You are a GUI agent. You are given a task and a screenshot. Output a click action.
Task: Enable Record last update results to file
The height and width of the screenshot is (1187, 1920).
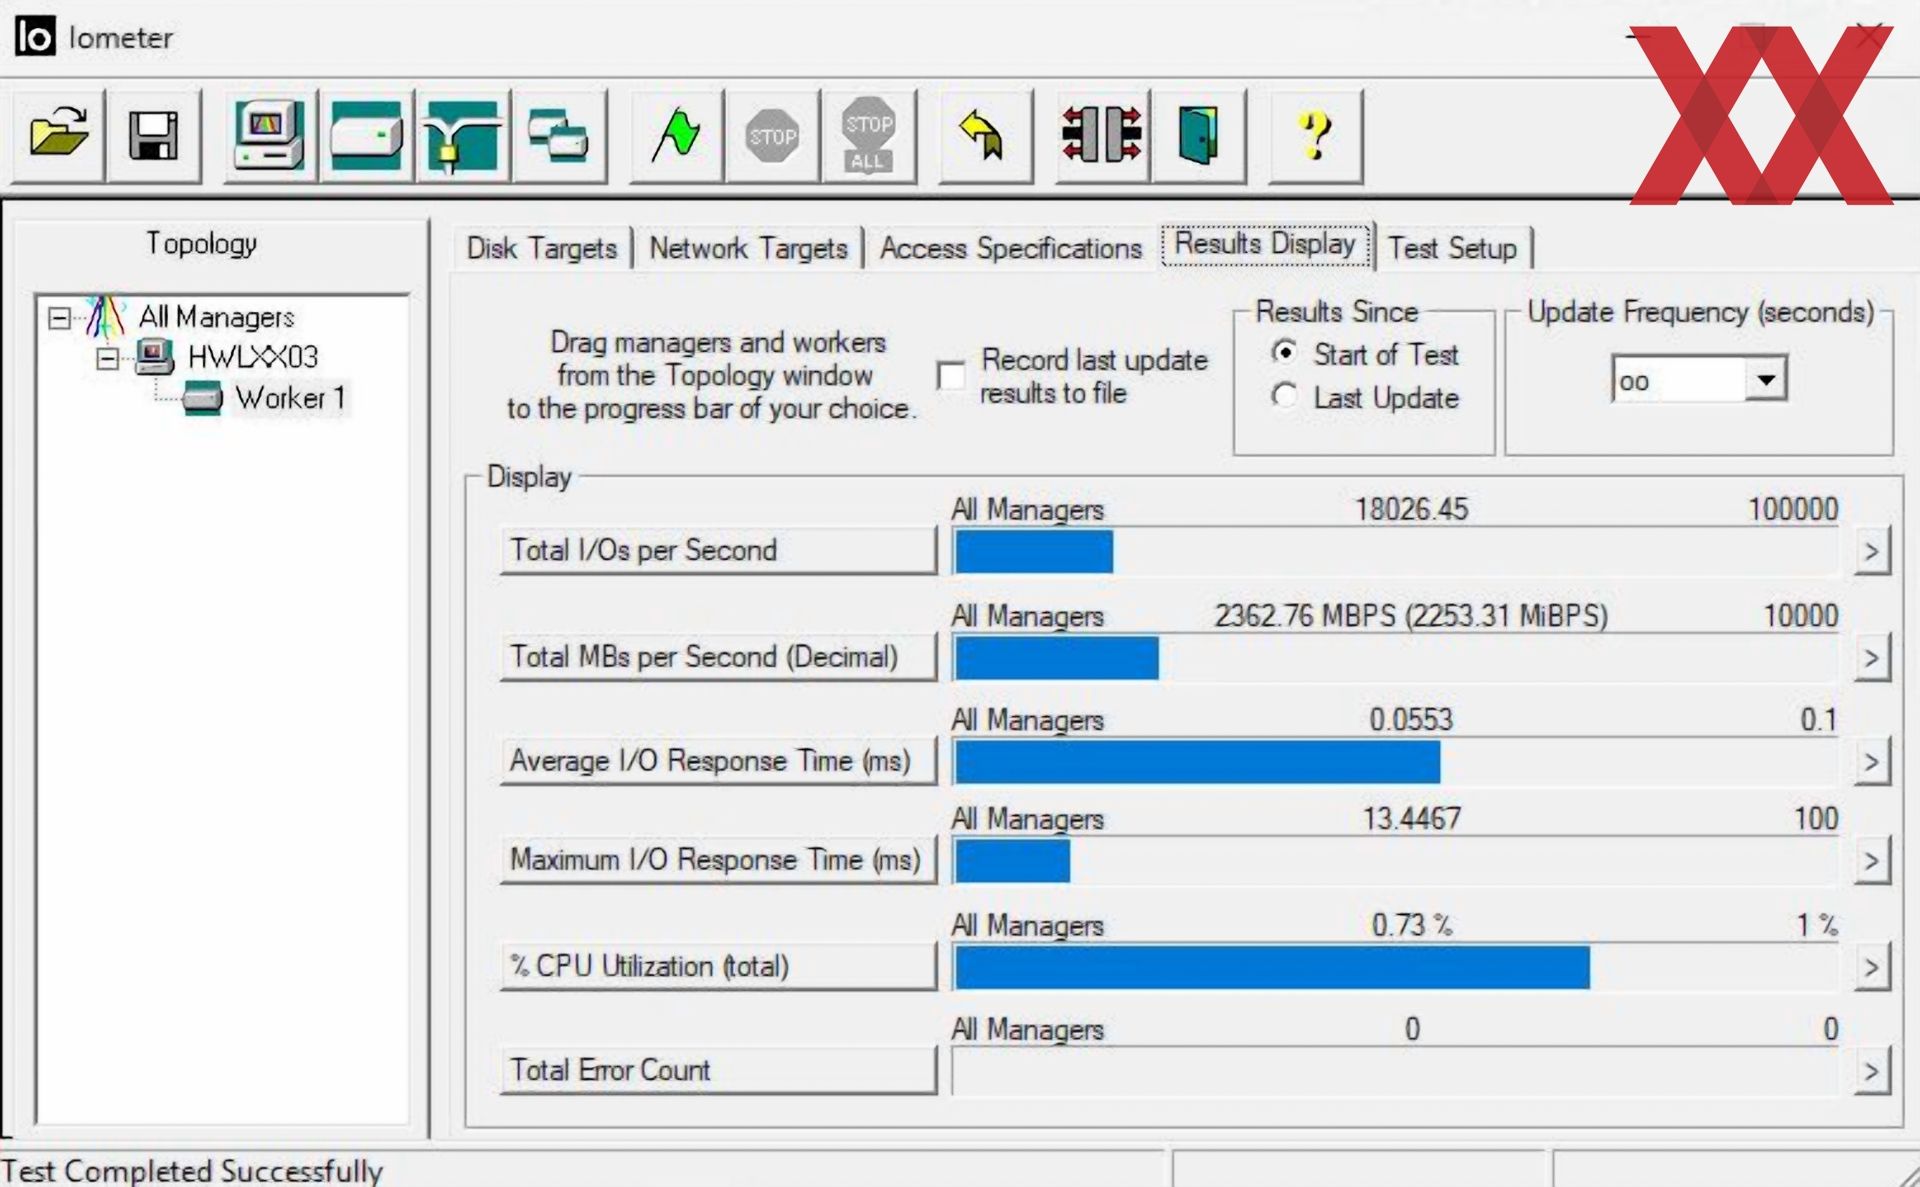point(951,376)
